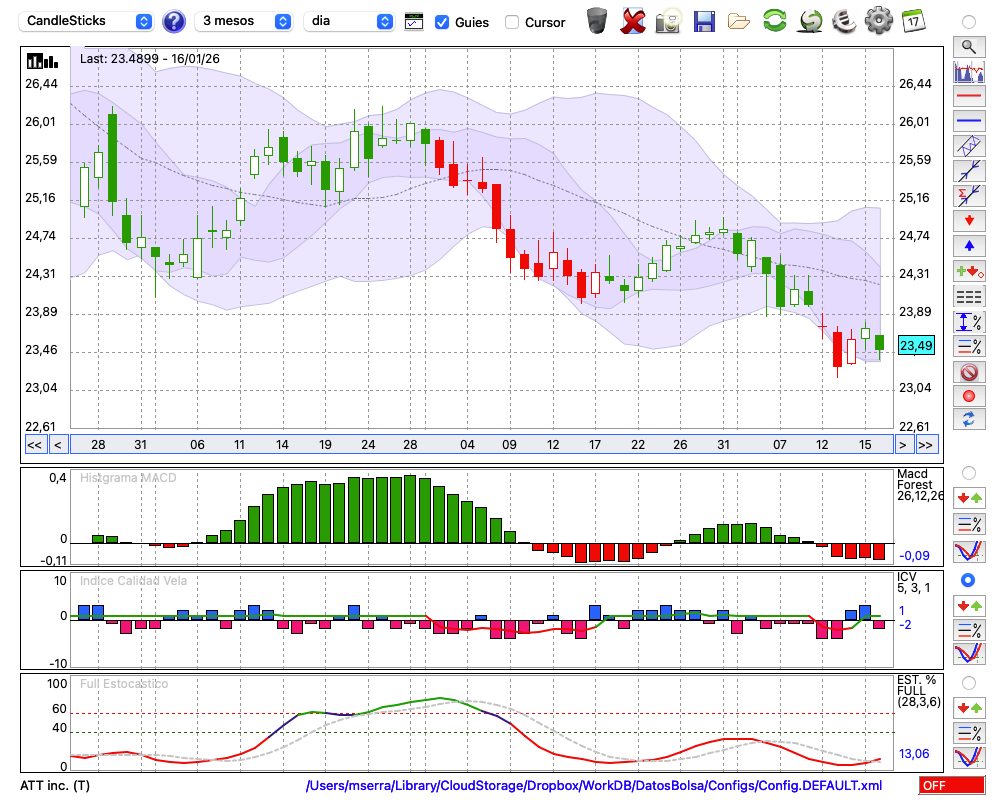This screenshot has height=800, width=1000.
Task: Open the CandleSticks chart type dropdown
Action: (88, 21)
